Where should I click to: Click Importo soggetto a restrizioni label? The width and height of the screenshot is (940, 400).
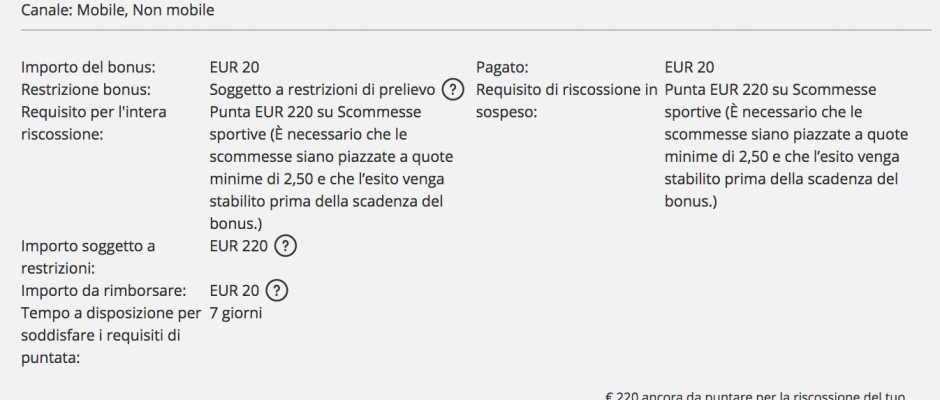(x=88, y=257)
